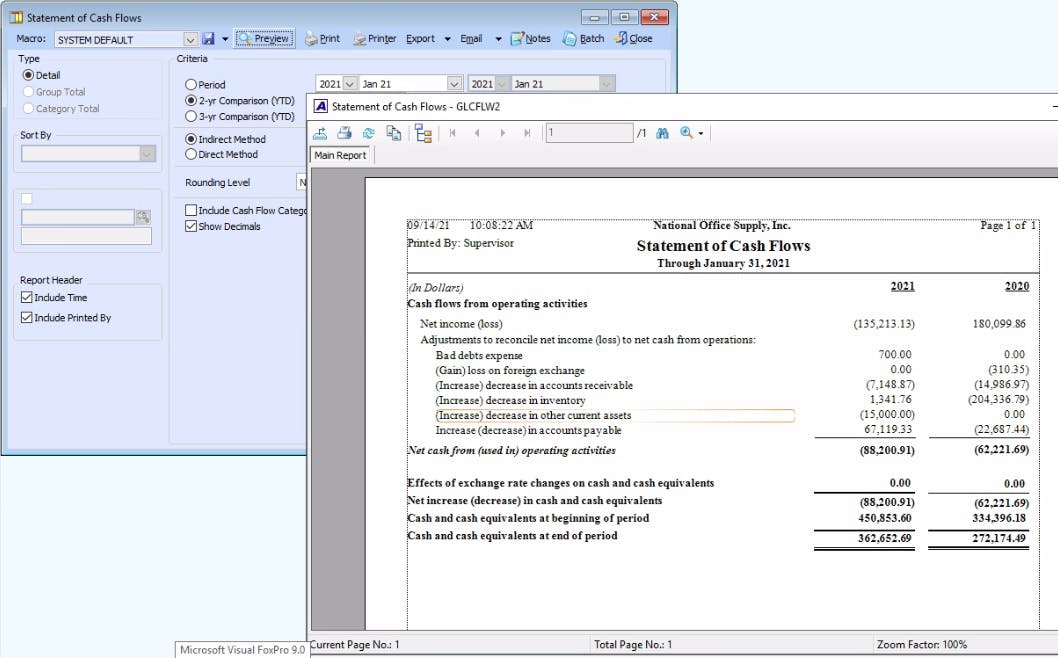1058x658 pixels.
Task: Click the 2021 column header in report
Action: click(902, 286)
